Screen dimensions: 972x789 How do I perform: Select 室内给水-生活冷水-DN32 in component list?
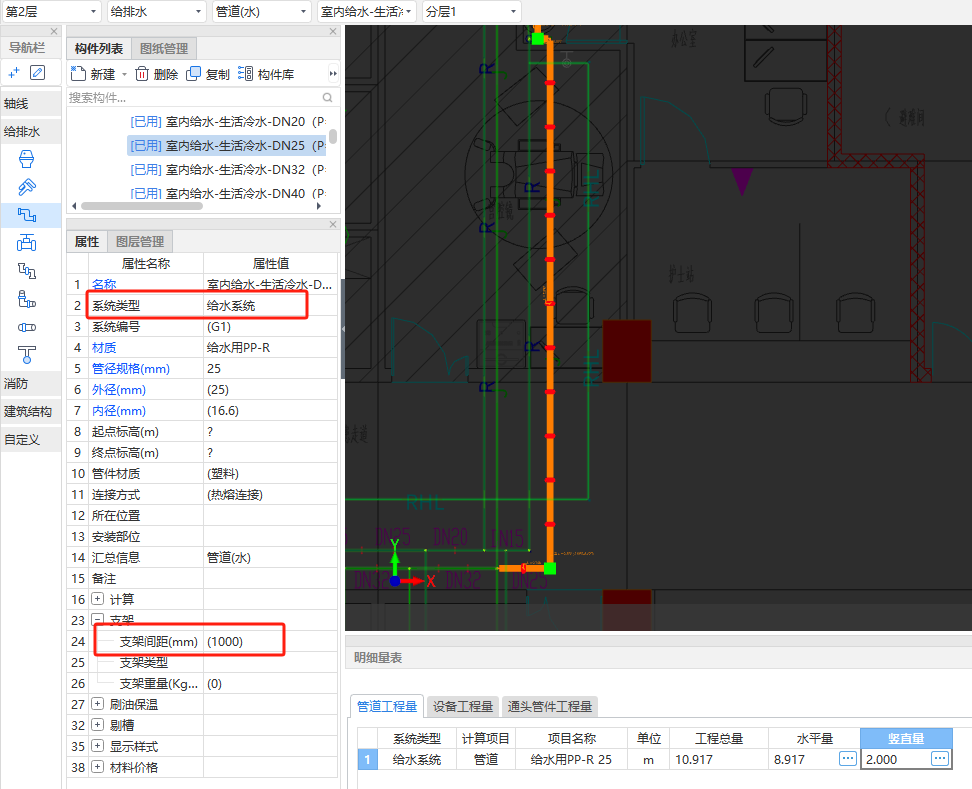coord(228,169)
